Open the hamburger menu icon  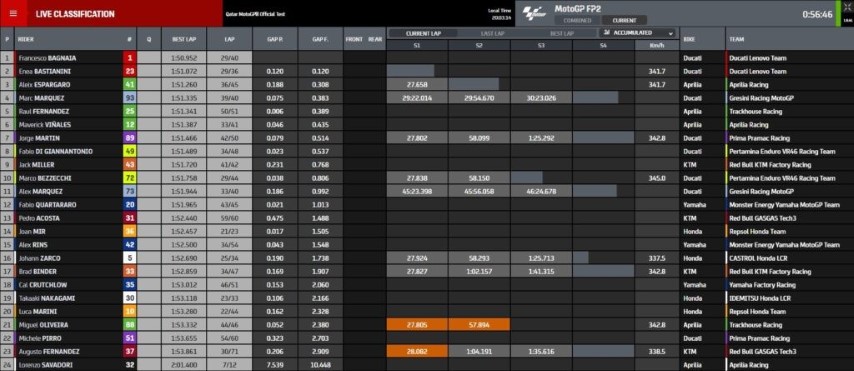tap(13, 14)
